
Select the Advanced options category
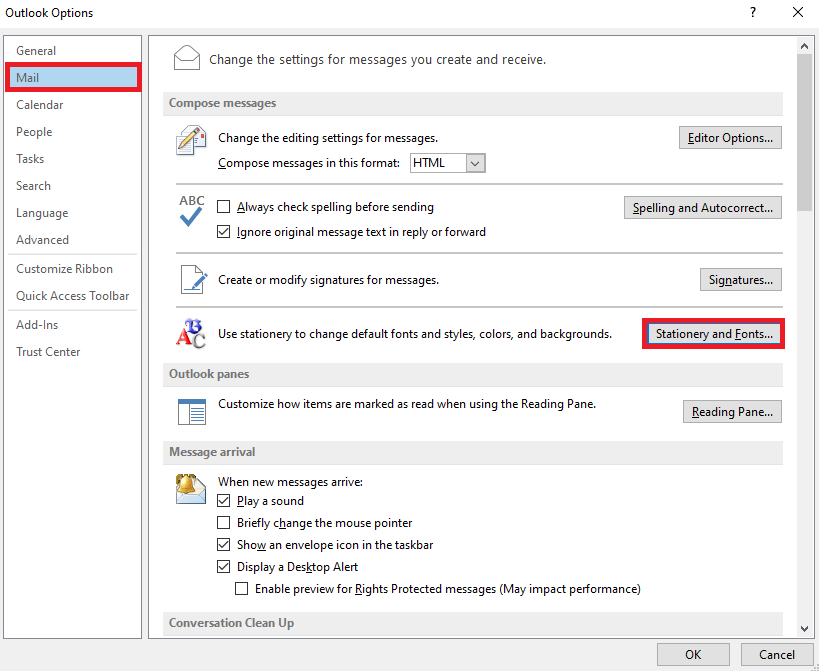(x=42, y=239)
